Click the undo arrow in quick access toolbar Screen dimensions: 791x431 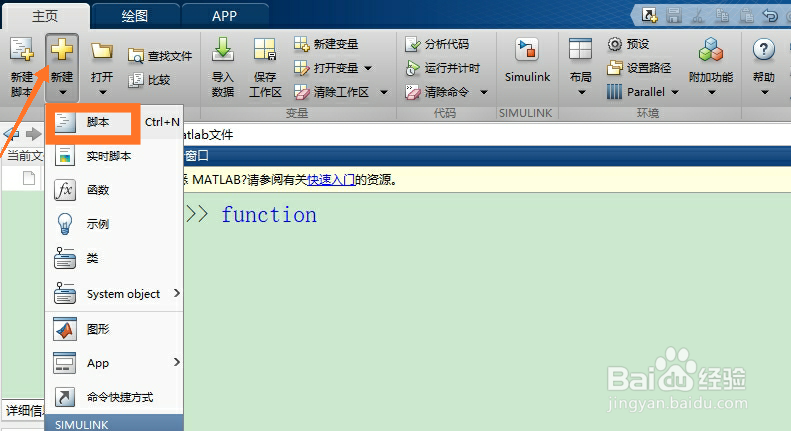pos(770,16)
